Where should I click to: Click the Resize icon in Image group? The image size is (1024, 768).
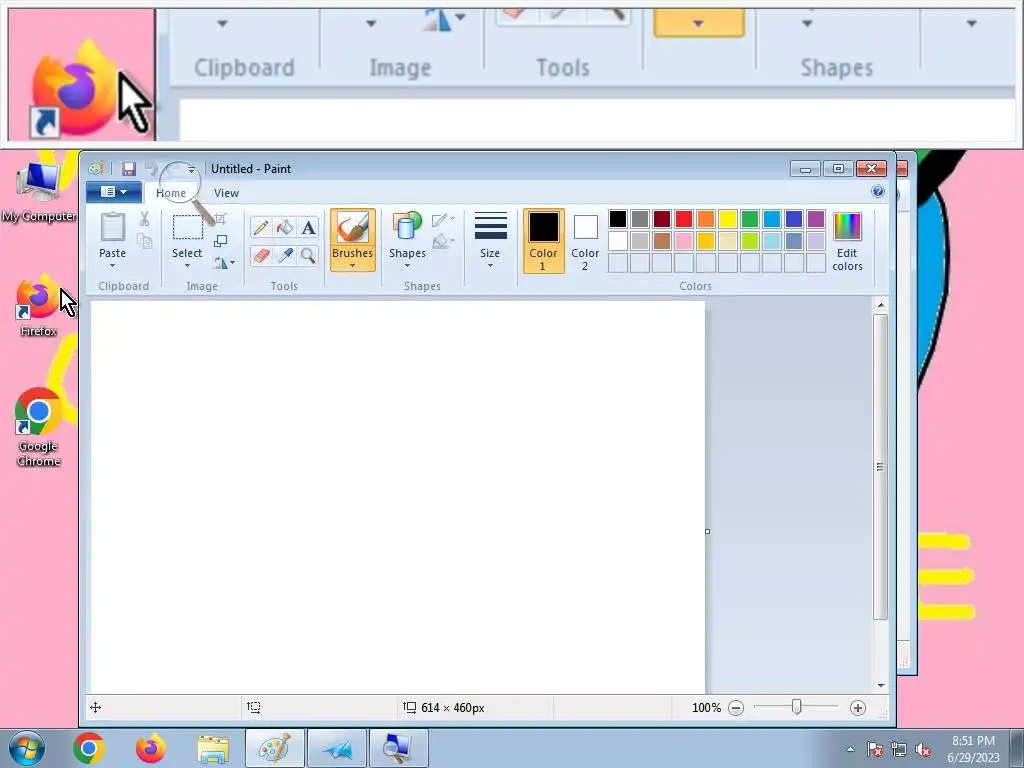(x=221, y=241)
